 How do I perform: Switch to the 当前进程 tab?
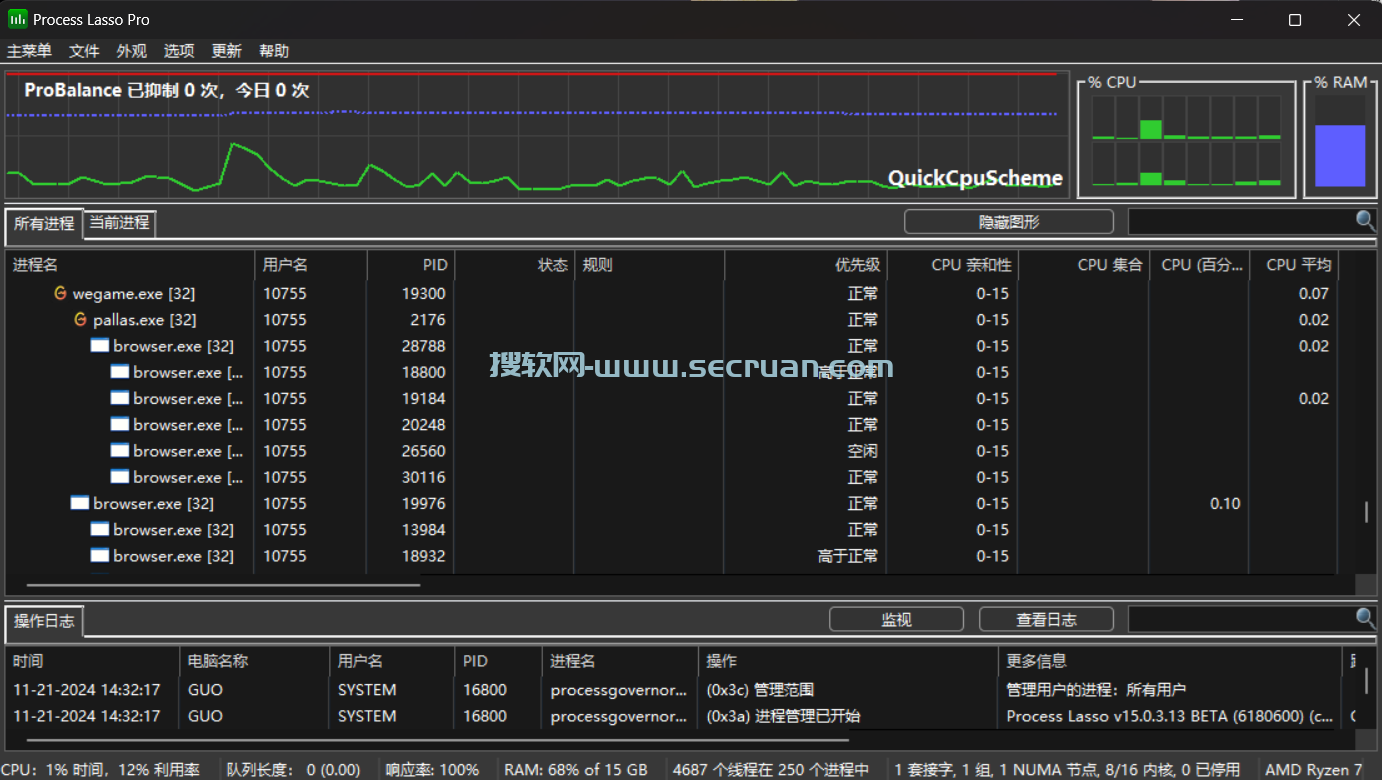pyautogui.click(x=119, y=223)
